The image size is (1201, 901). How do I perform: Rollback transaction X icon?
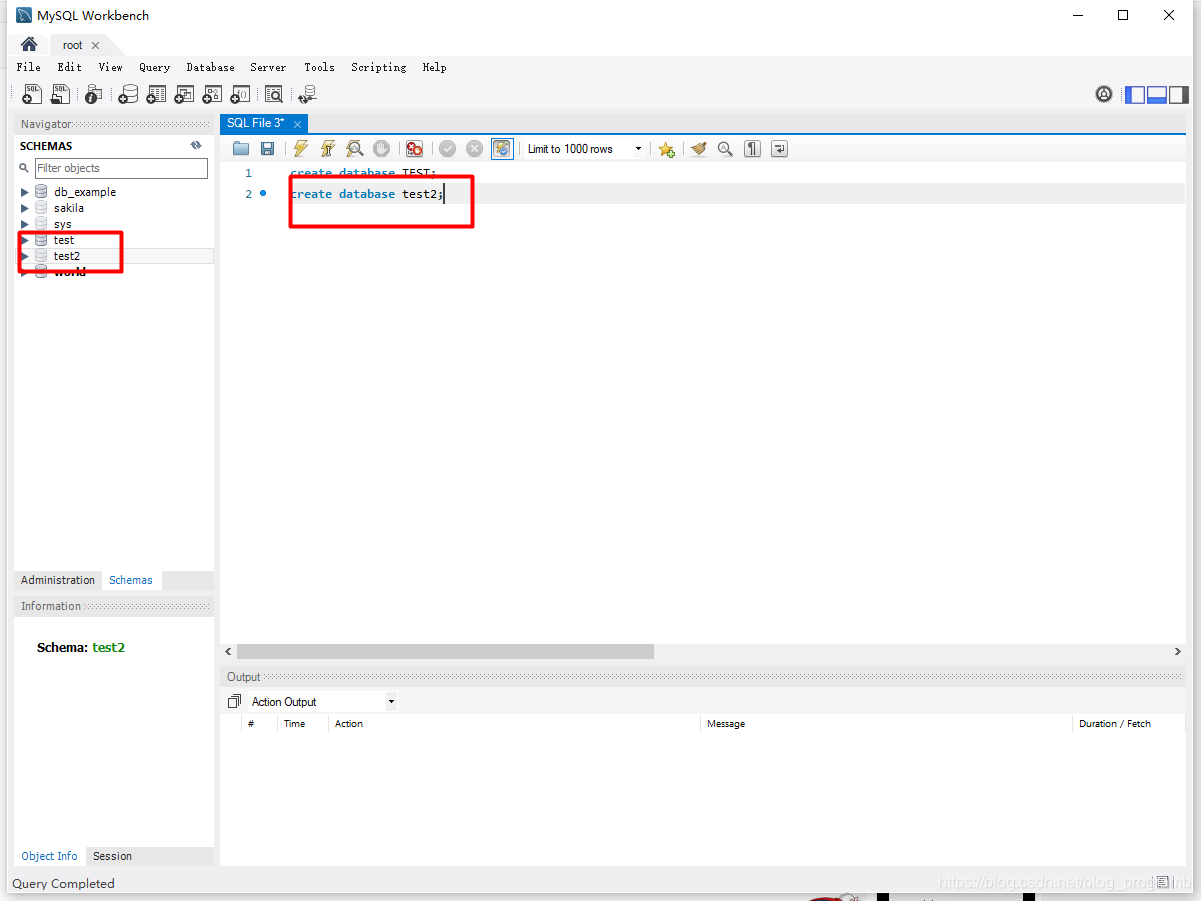474,149
